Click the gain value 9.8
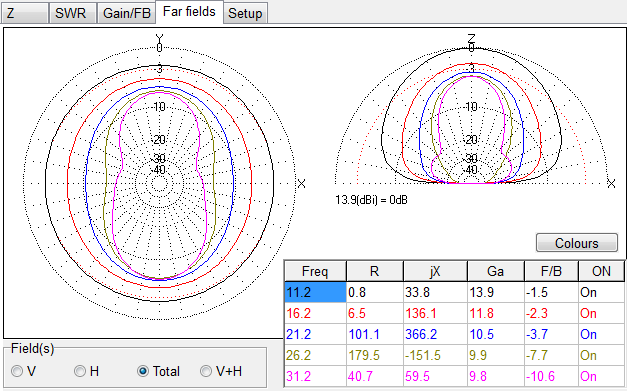Screen dimensions: 627x392 pos(495,376)
